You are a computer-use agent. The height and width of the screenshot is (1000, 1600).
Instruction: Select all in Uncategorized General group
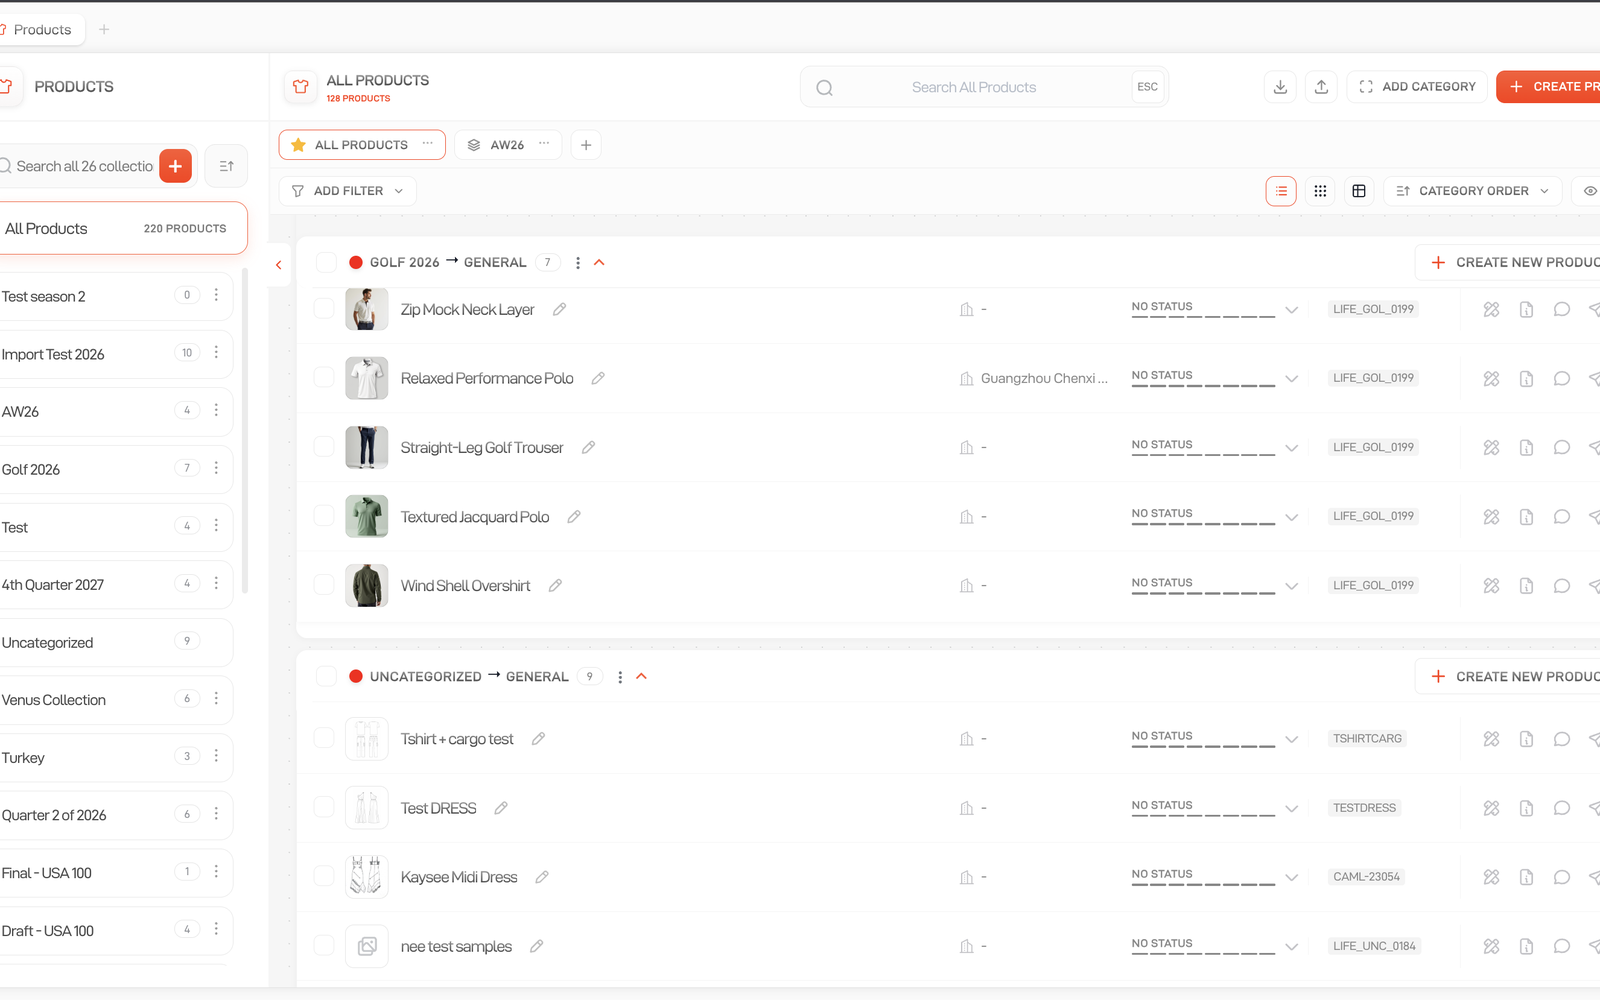(326, 677)
